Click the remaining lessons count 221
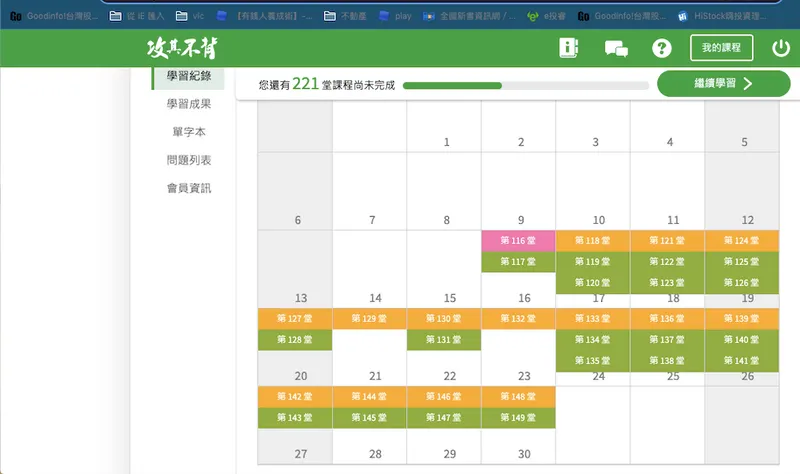This screenshot has height=474, width=800. click(306, 84)
